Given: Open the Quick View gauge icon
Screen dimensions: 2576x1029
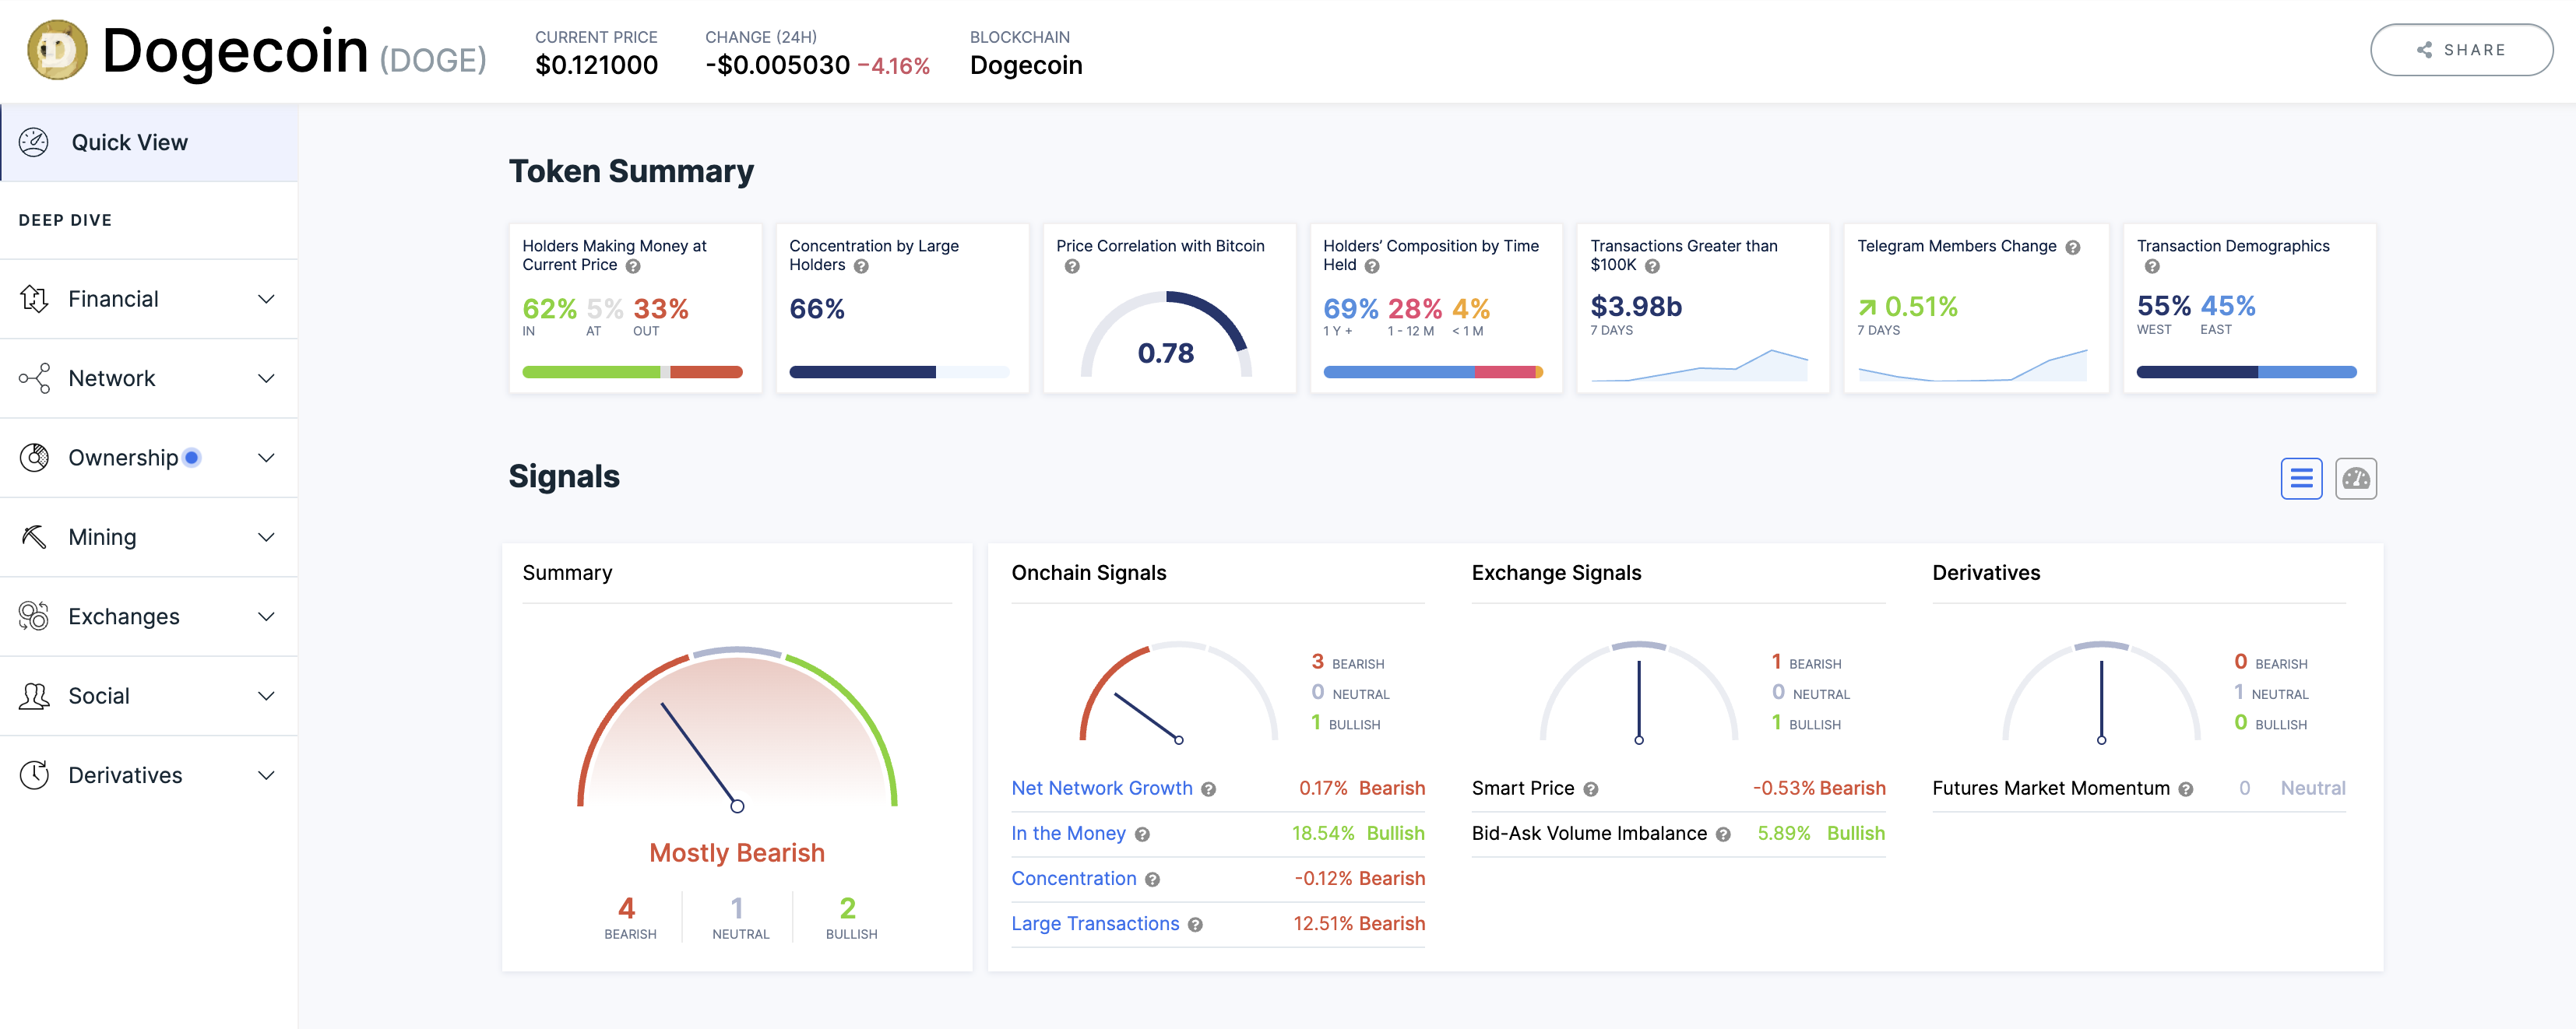Looking at the screenshot, I should tap(34, 142).
